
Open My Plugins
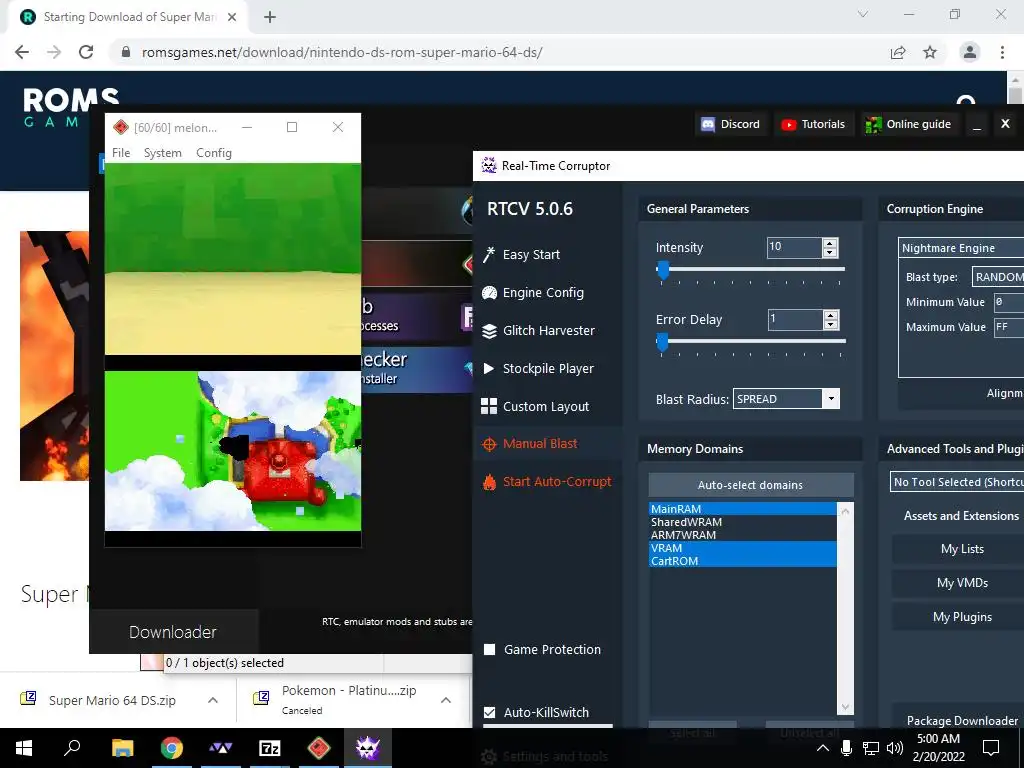(x=962, y=617)
